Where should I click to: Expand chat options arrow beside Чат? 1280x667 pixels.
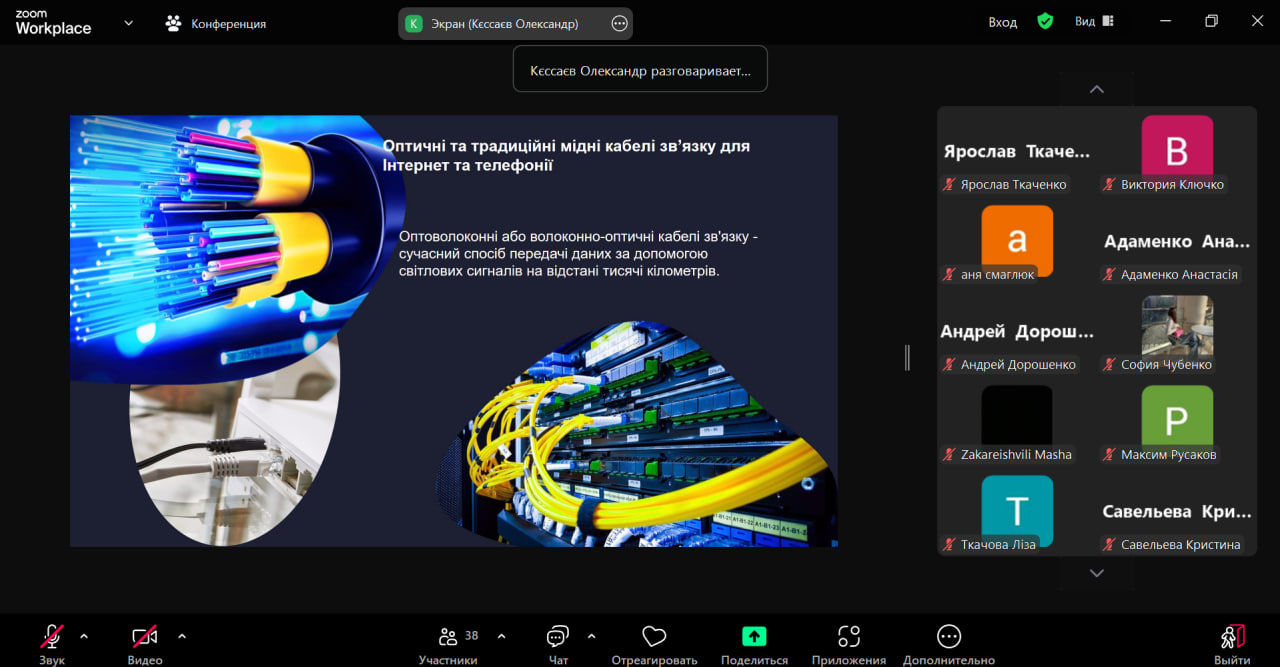click(x=591, y=636)
